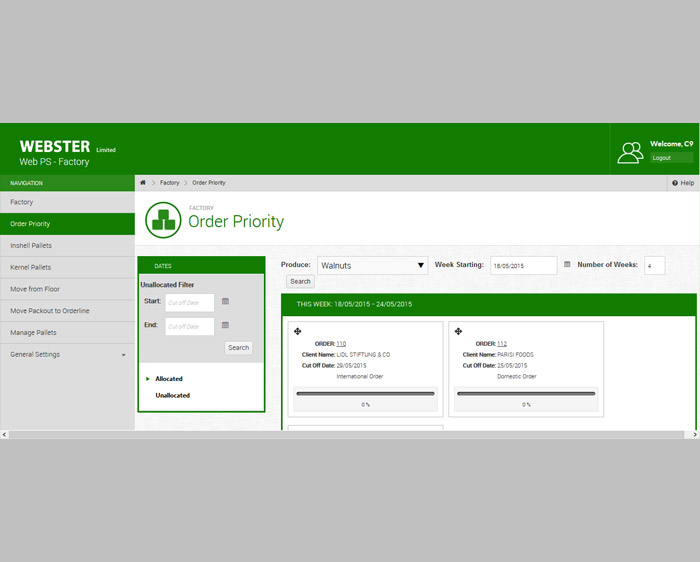Open order 110 link

pyautogui.click(x=341, y=343)
